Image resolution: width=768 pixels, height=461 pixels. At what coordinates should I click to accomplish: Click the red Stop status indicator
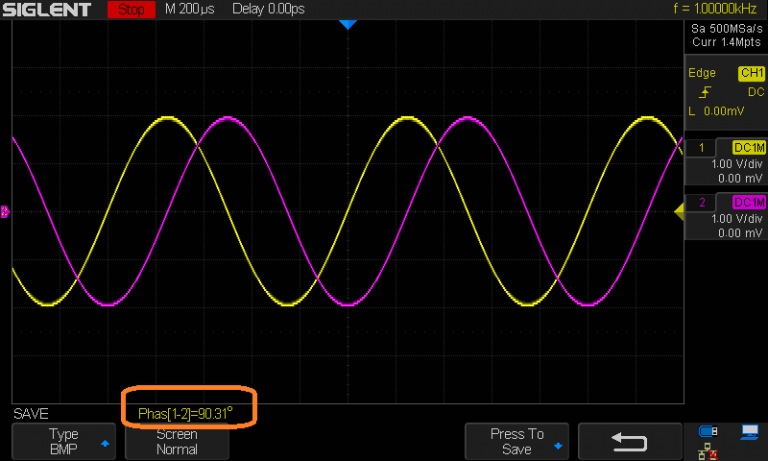[130, 10]
